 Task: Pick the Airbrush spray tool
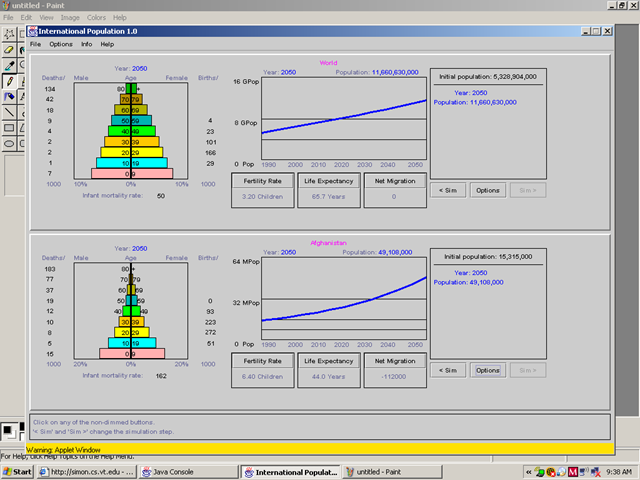pyautogui.click(x=9, y=96)
